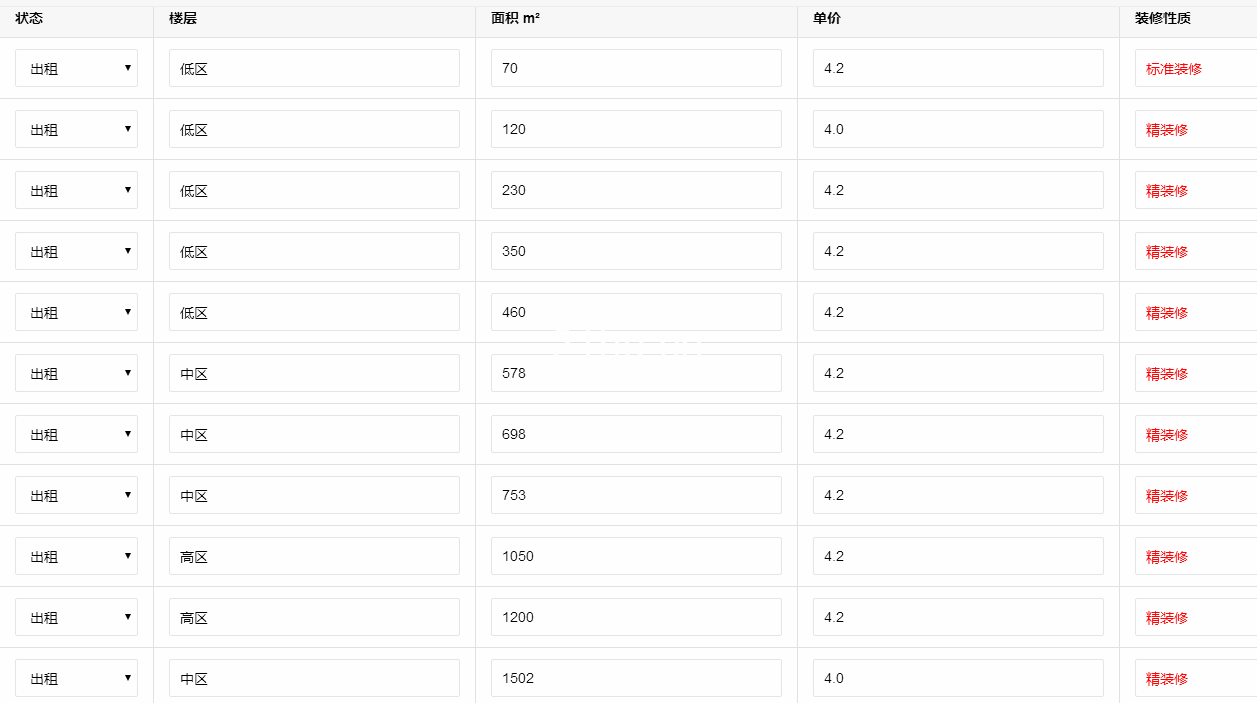
Task: Focus the area field showing 698
Action: pyautogui.click(x=636, y=434)
